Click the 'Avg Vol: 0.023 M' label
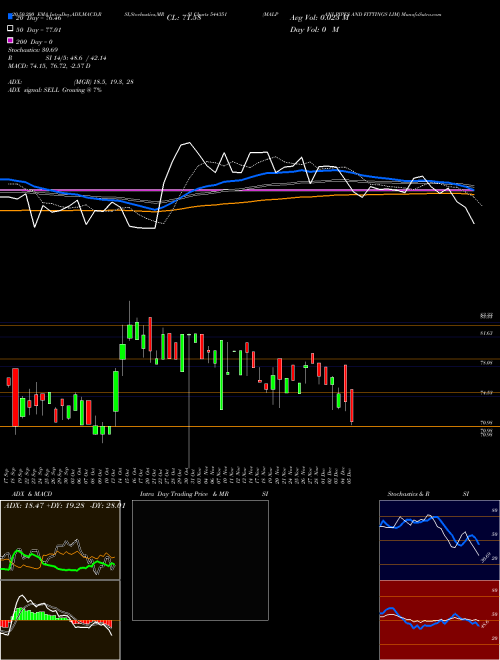Image resolution: width=500 pixels, height=660 pixels. (x=319, y=18)
